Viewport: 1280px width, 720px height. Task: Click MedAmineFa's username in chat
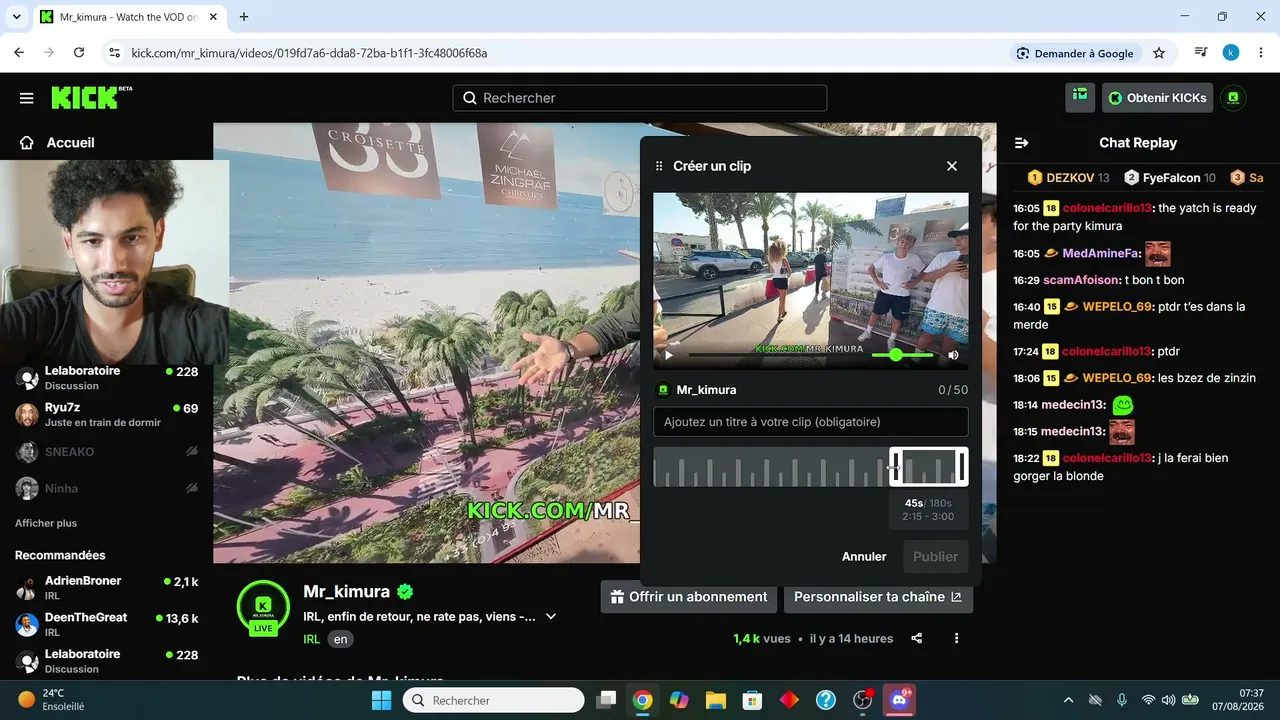1099,254
